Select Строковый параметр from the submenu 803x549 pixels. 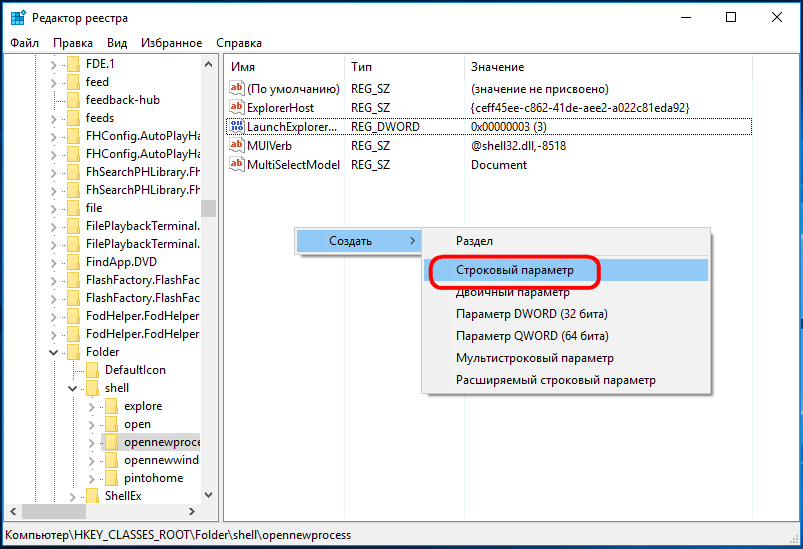tap(566, 270)
